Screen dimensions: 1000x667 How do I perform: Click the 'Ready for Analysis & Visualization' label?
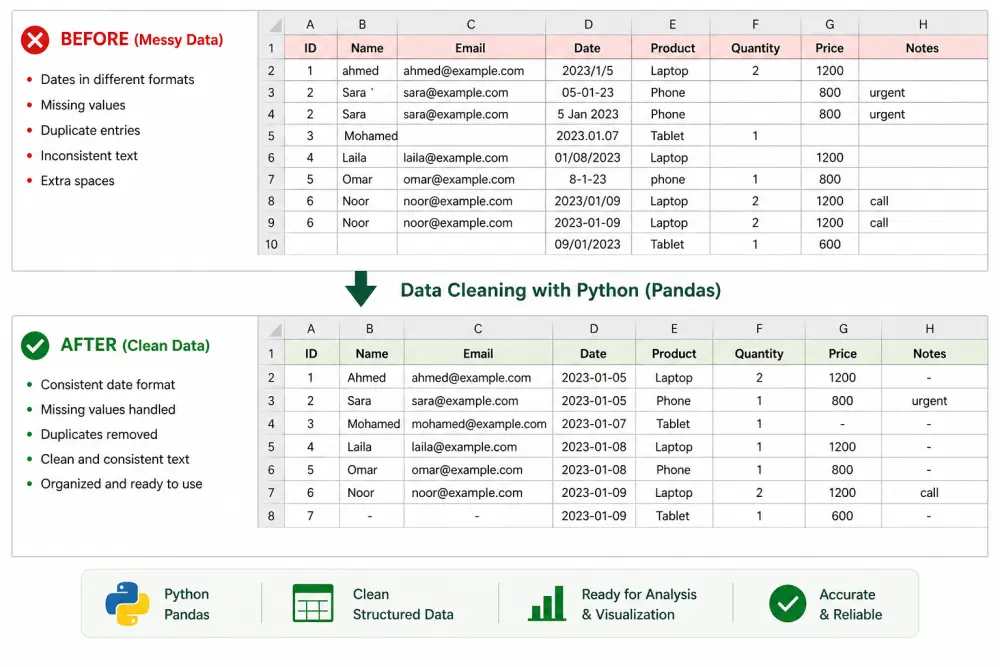(639, 604)
